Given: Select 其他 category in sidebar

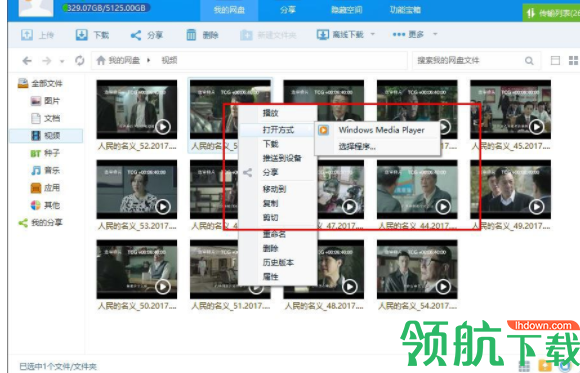Looking at the screenshot, I should tap(45, 205).
